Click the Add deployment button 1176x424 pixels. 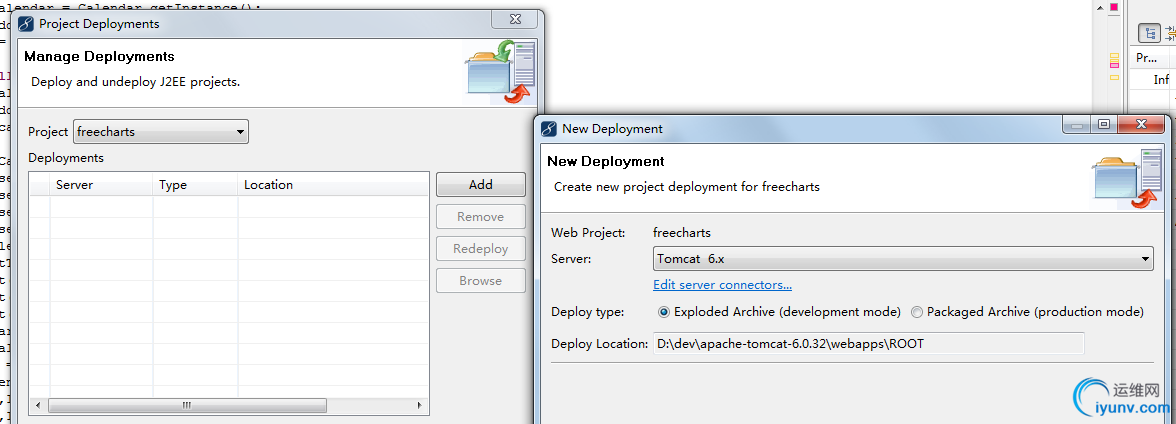481,185
